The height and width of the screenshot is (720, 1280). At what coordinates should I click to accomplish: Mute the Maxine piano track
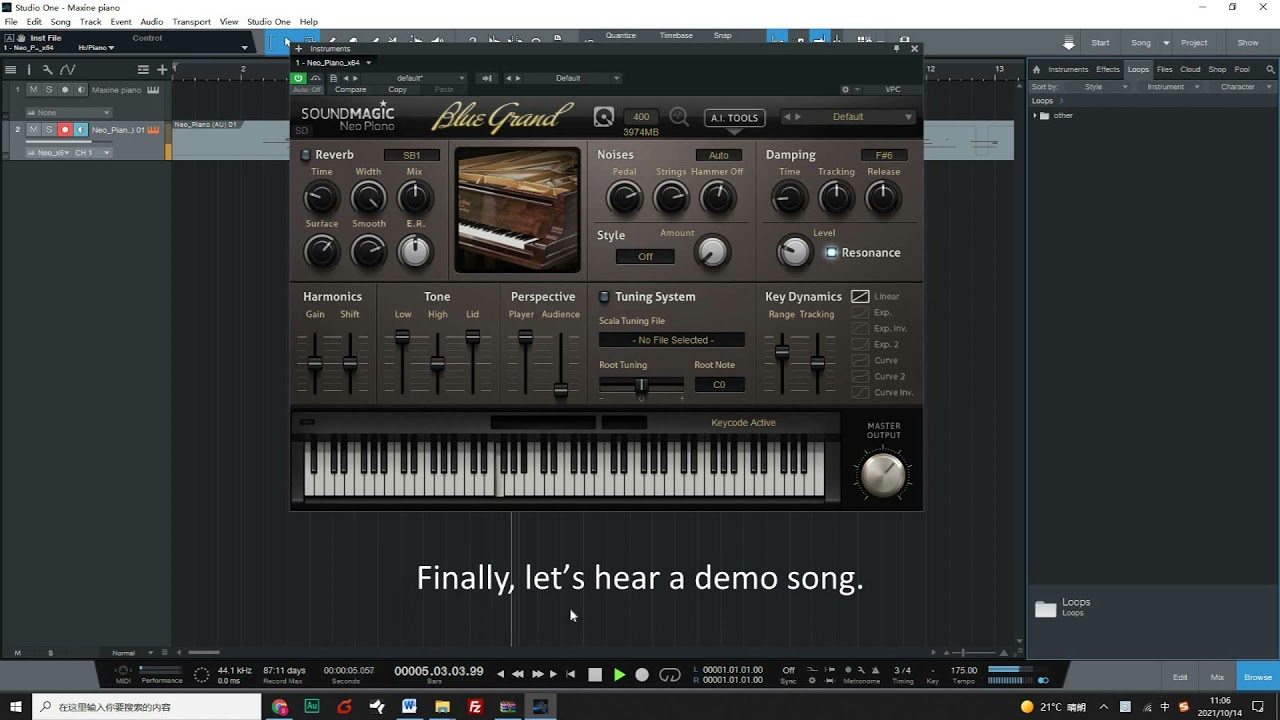click(33, 90)
